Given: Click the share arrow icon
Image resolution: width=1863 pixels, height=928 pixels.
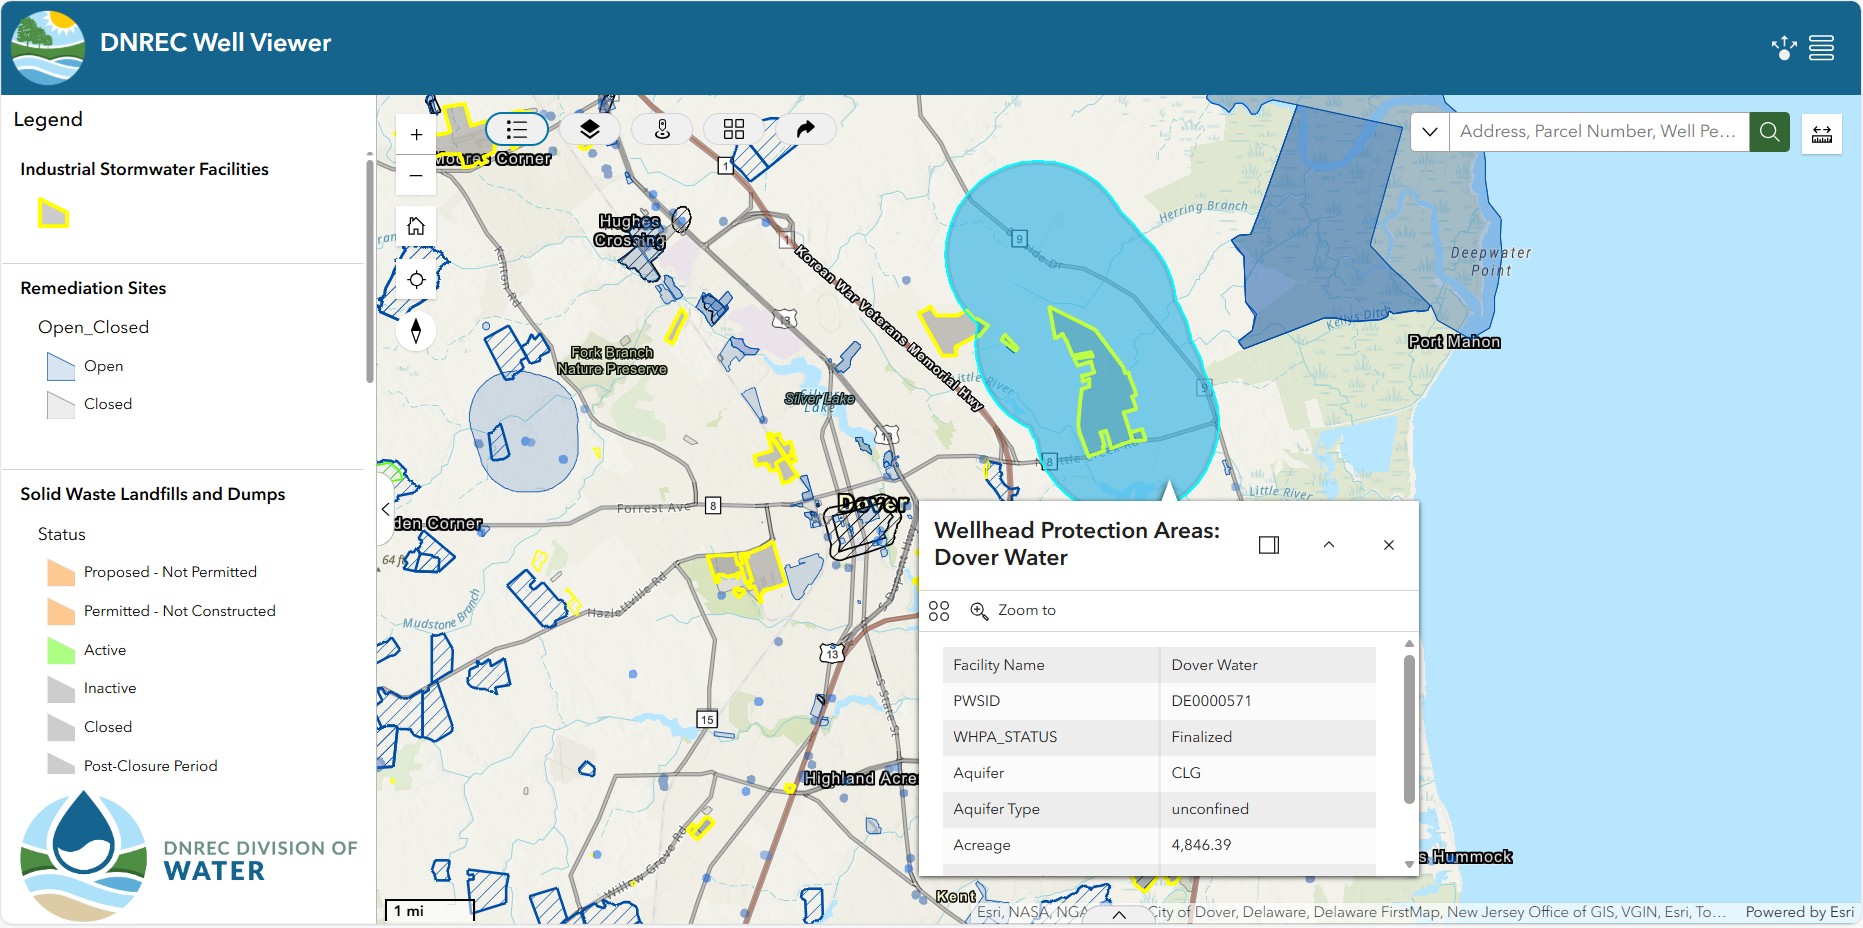Looking at the screenshot, I should click(805, 129).
